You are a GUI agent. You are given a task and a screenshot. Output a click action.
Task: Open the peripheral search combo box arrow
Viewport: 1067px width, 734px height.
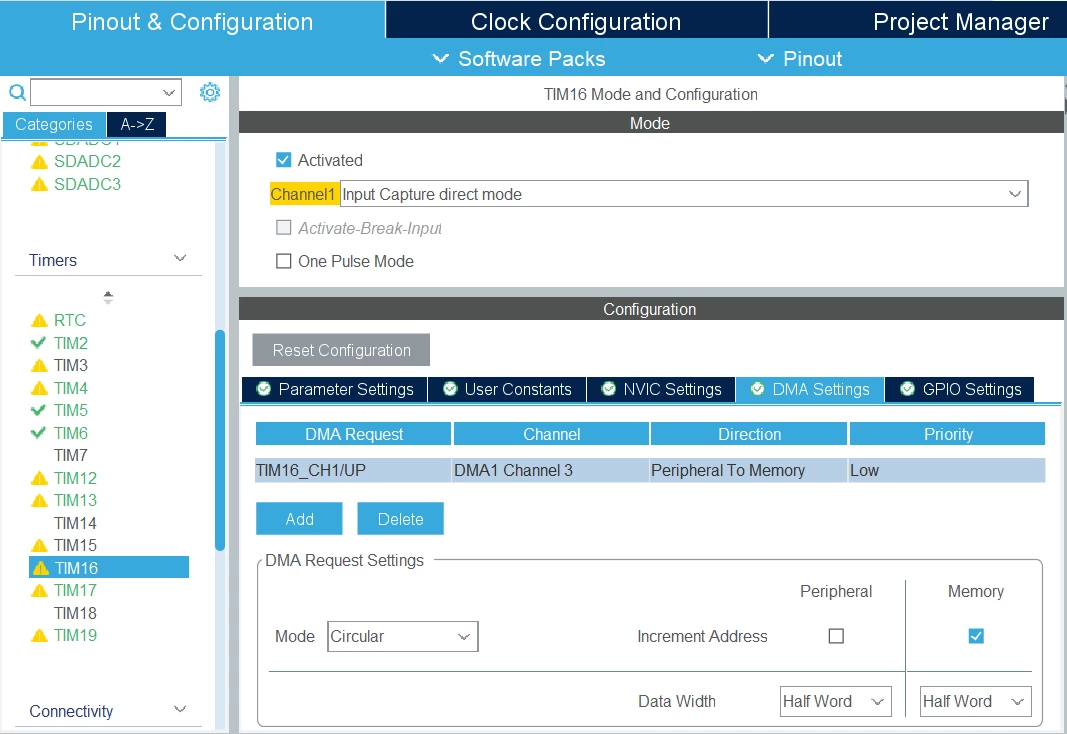click(x=169, y=93)
